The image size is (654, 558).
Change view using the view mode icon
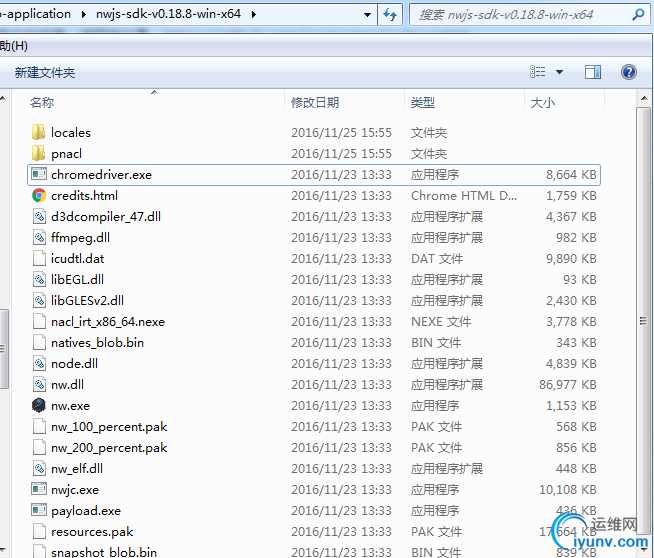click(538, 72)
